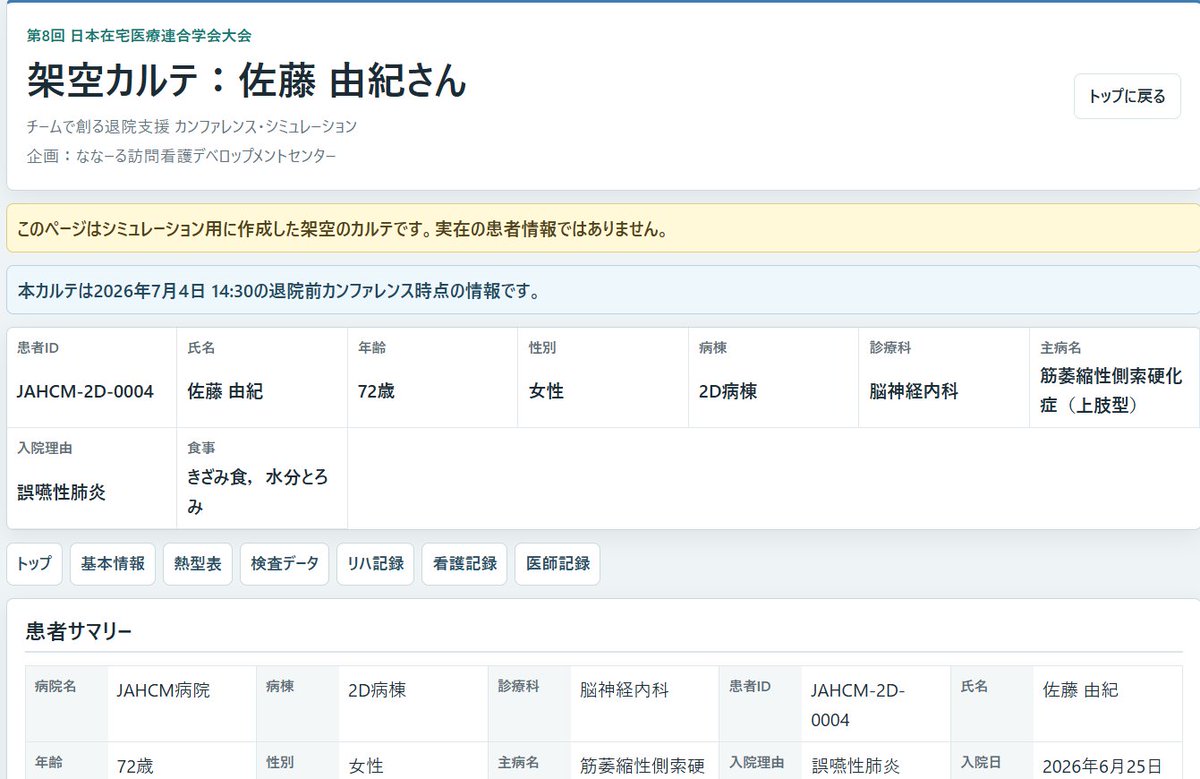
Task: Click the name 佐藤 由紀 in header card
Action: 225,392
